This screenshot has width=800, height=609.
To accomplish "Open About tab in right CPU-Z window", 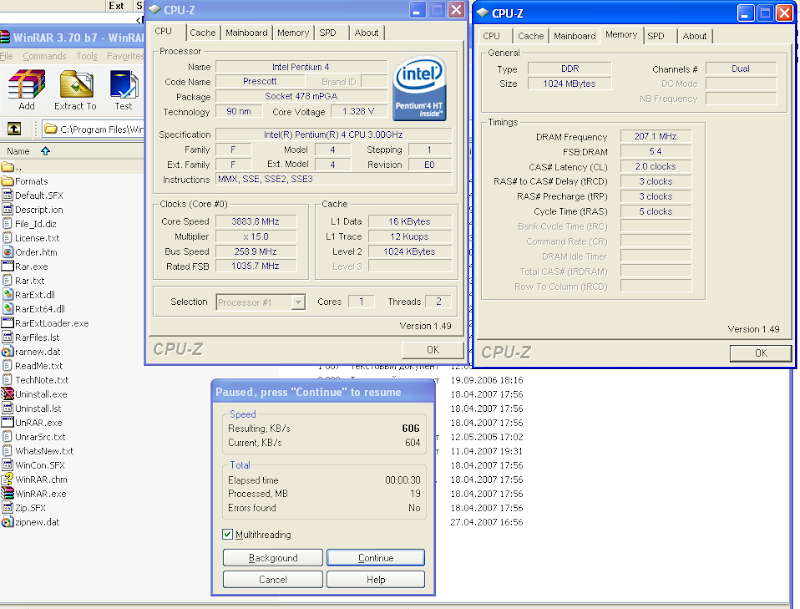I will point(694,36).
